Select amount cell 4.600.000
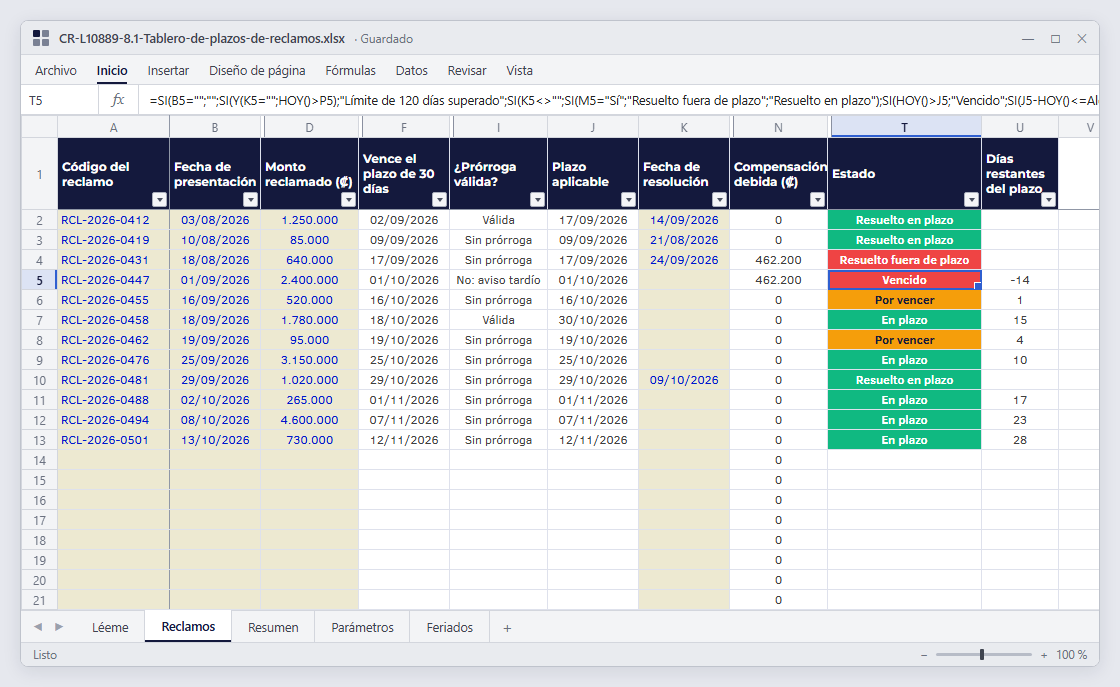 [309, 420]
